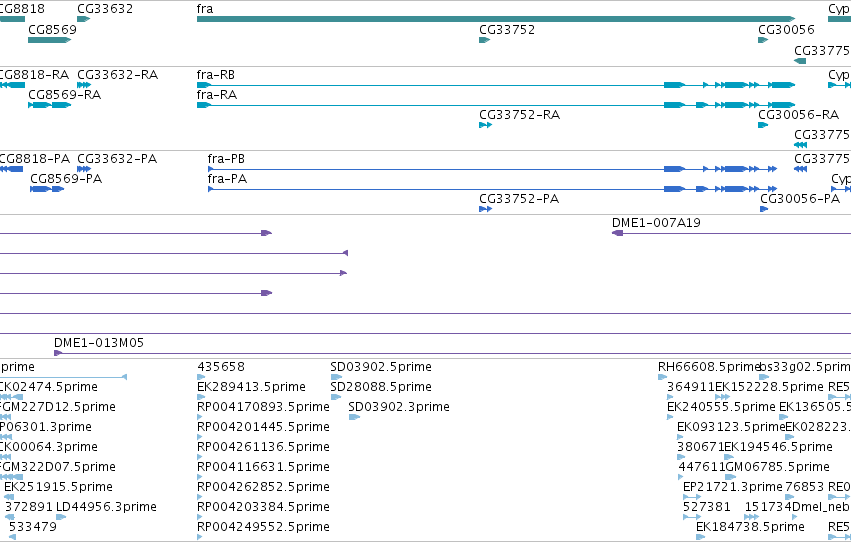Open the CG33752 gene label
This screenshot has width=851, height=542.
pos(507,29)
